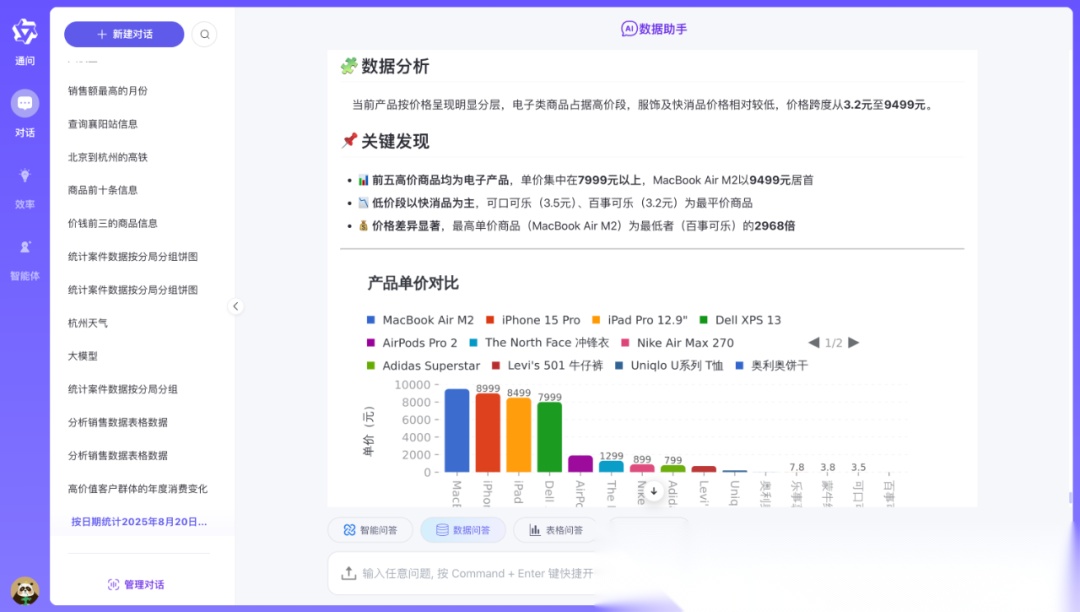This screenshot has width=1080, height=612.
Task: Switch to 表格问答 mode
Action: click(555, 530)
